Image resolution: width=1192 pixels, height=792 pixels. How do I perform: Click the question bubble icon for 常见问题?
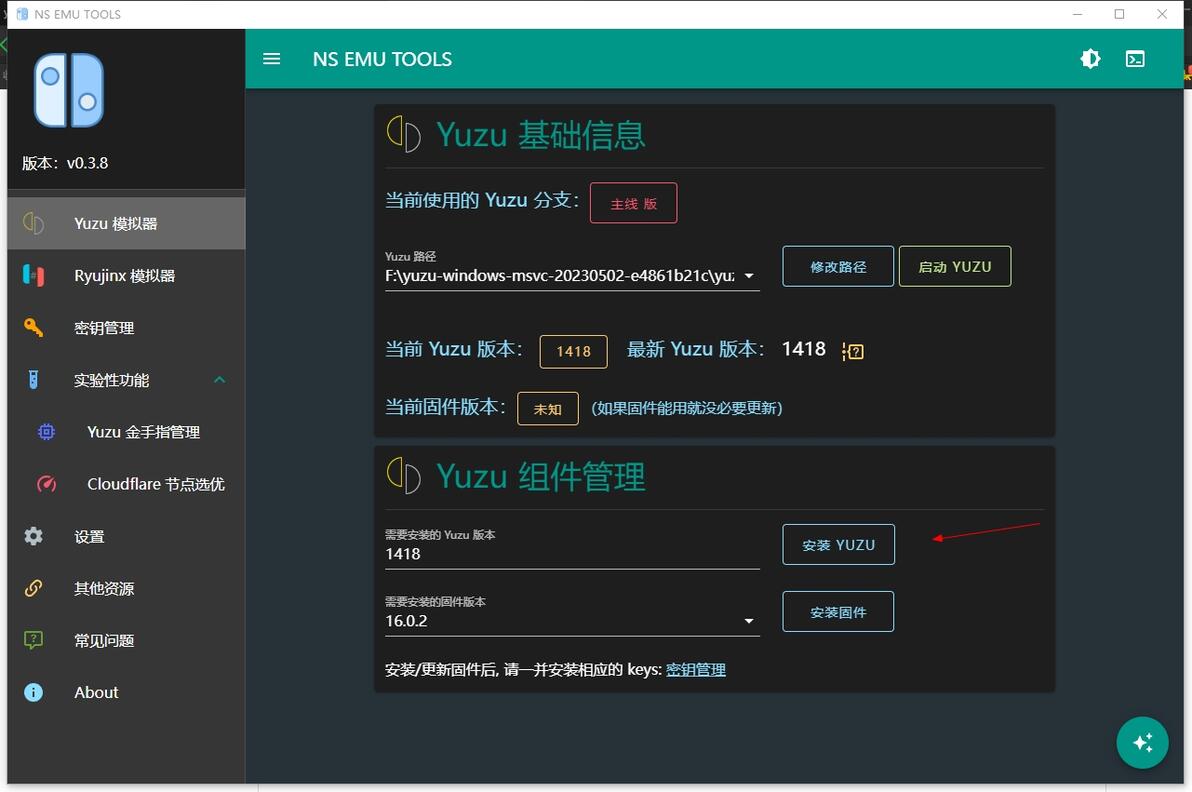coord(33,640)
